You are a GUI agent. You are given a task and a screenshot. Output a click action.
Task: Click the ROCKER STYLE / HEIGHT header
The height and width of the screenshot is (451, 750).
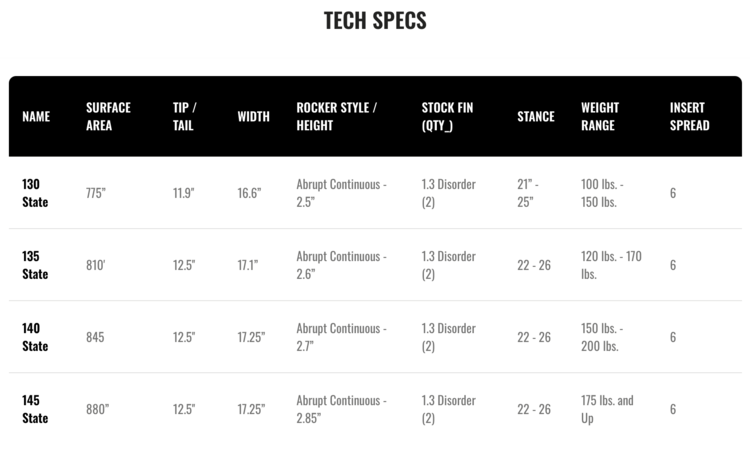click(x=336, y=116)
